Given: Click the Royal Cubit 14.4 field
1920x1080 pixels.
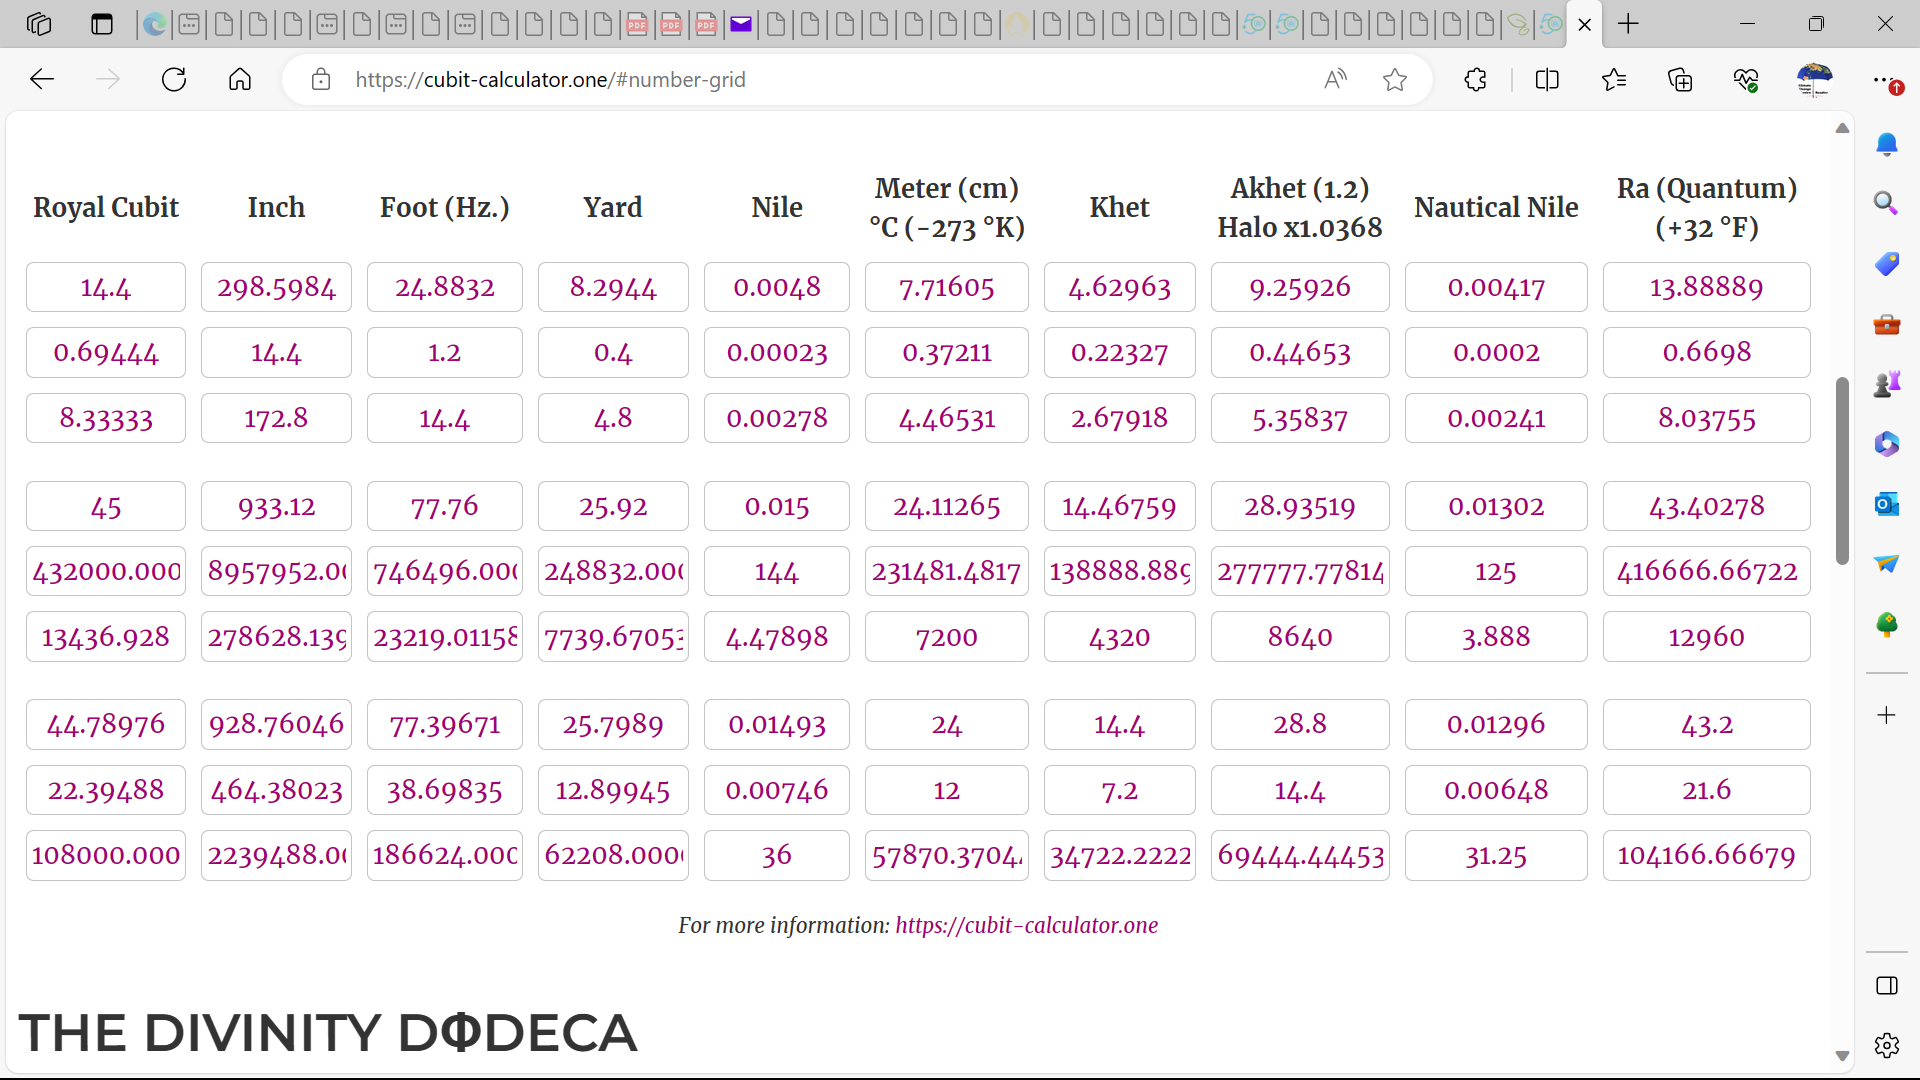Looking at the screenshot, I should click(106, 288).
